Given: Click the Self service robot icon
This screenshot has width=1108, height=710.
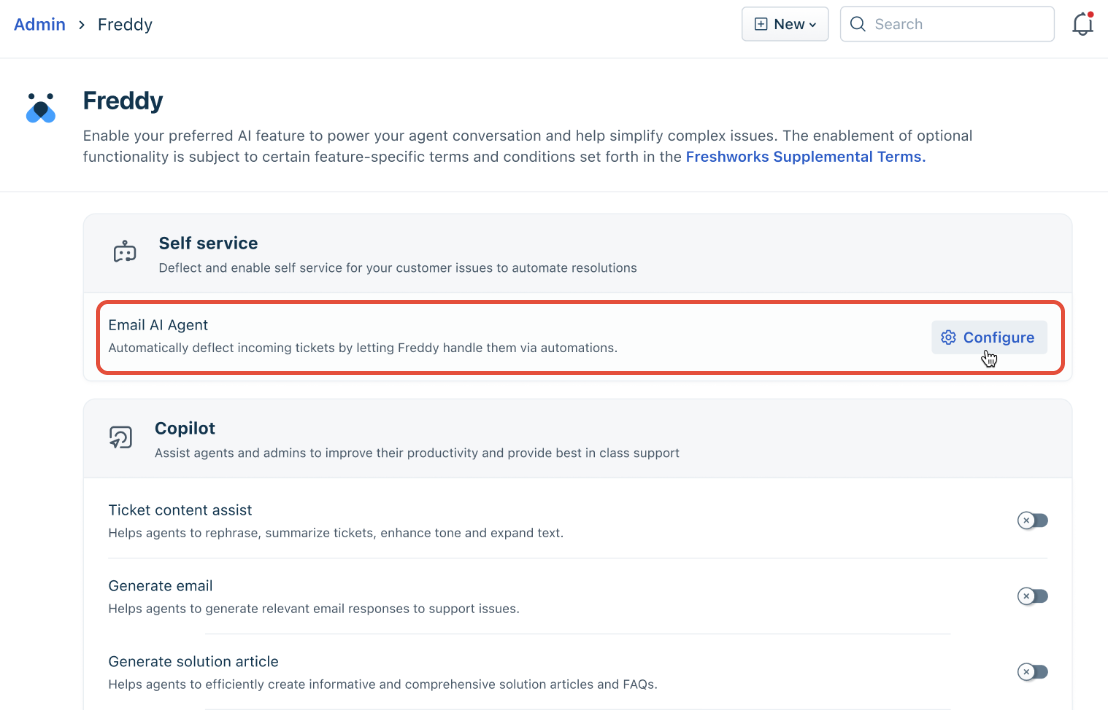Looking at the screenshot, I should tap(125, 252).
